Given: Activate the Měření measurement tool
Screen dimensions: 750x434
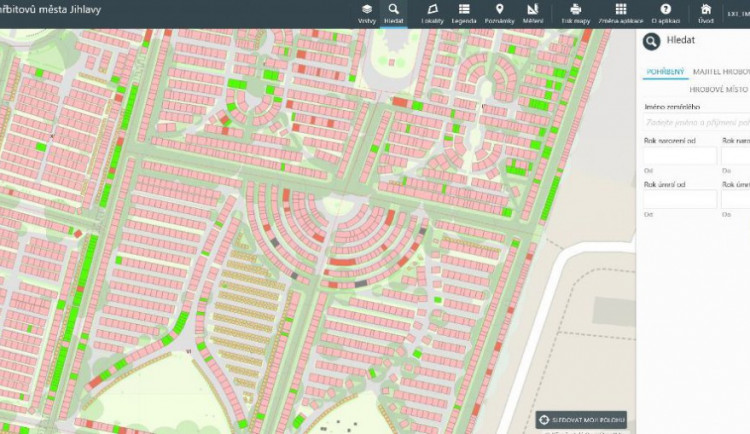Looking at the screenshot, I should [x=533, y=12].
